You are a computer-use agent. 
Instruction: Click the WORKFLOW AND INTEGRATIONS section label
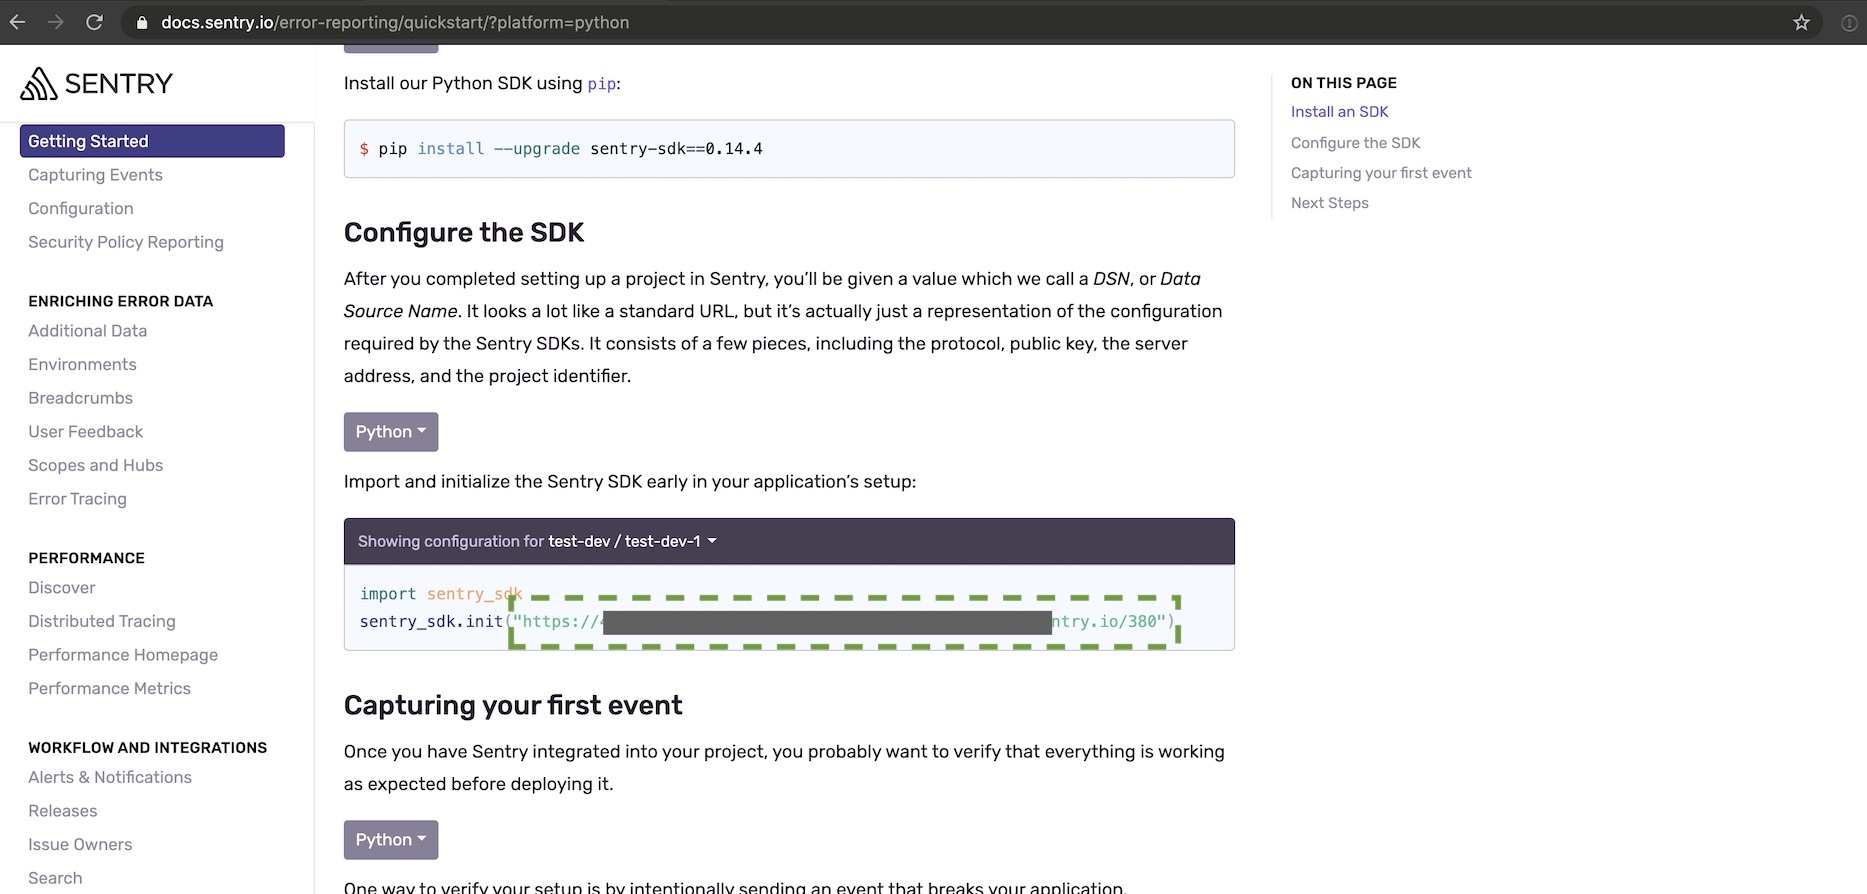click(148, 748)
